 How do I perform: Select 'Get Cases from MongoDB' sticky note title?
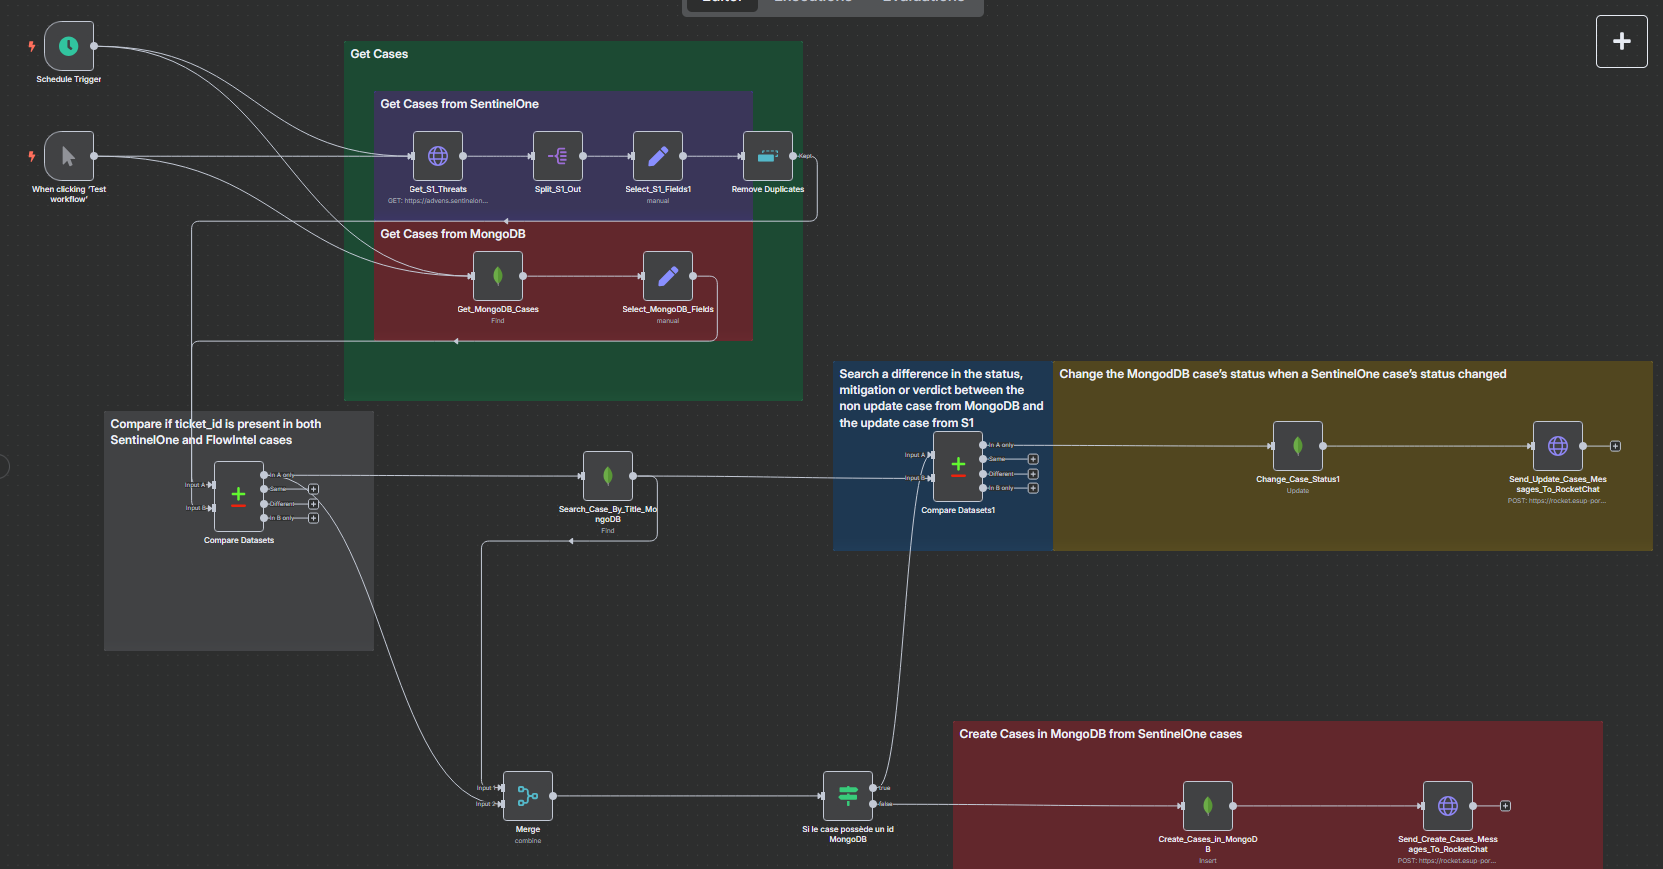coord(453,234)
